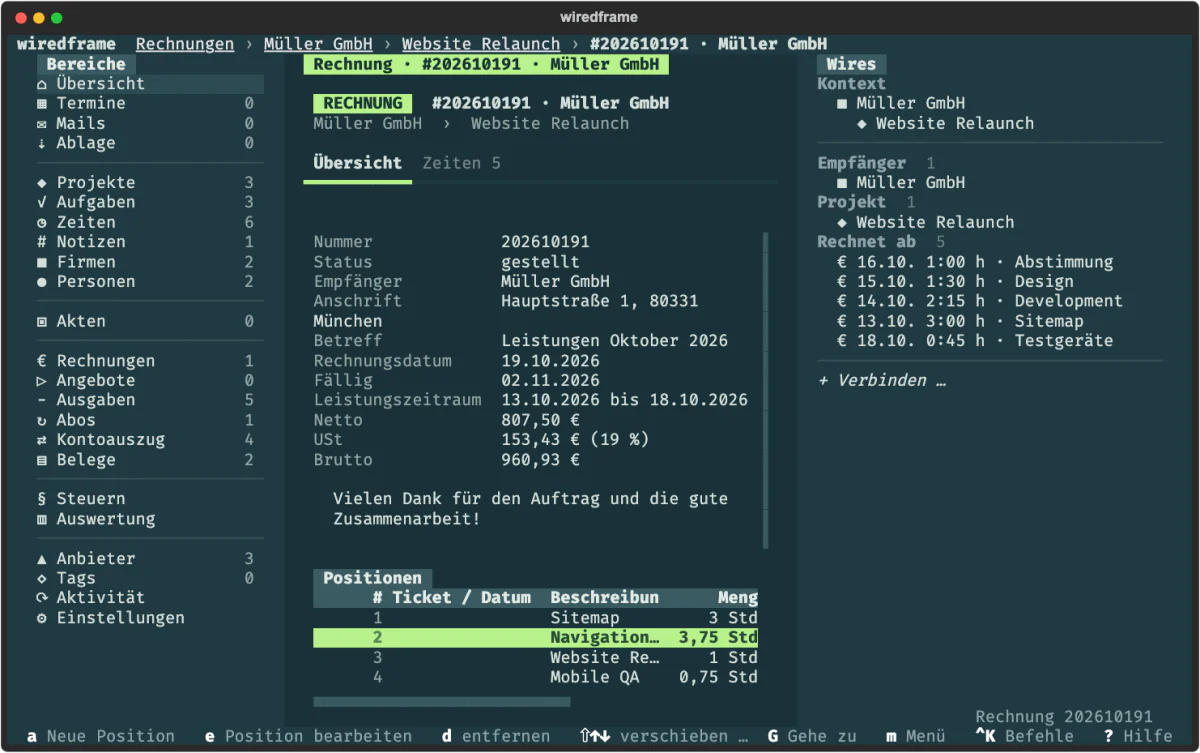The image size is (1200, 753).
Task: Click 'Hilfe' in the footer bar
Action: click(x=1139, y=736)
